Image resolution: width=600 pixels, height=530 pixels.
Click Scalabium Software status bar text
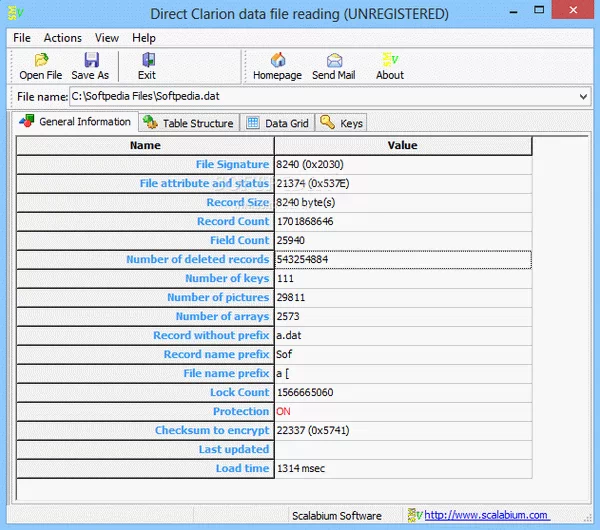coord(337,516)
